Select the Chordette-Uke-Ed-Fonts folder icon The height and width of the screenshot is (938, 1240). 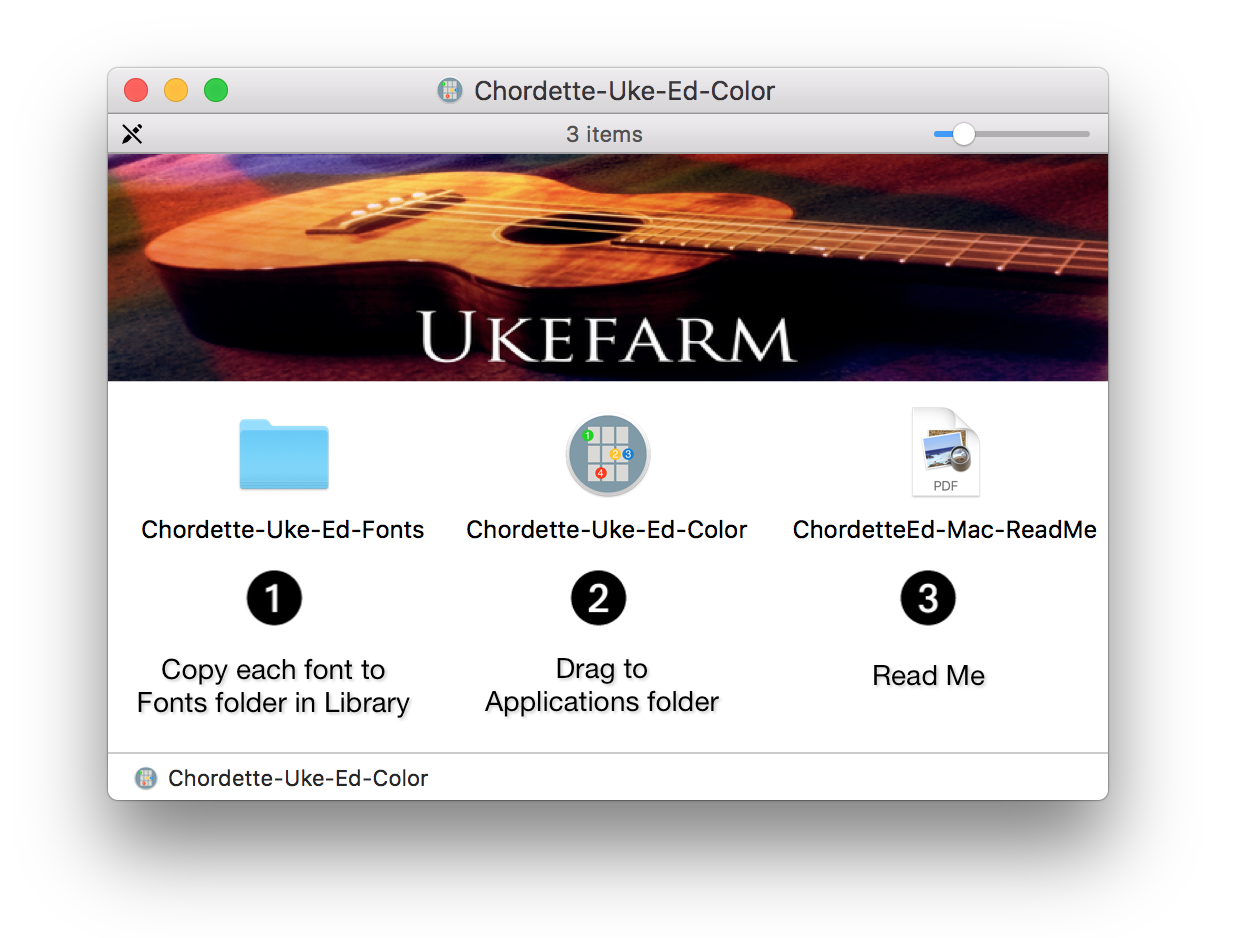point(284,454)
